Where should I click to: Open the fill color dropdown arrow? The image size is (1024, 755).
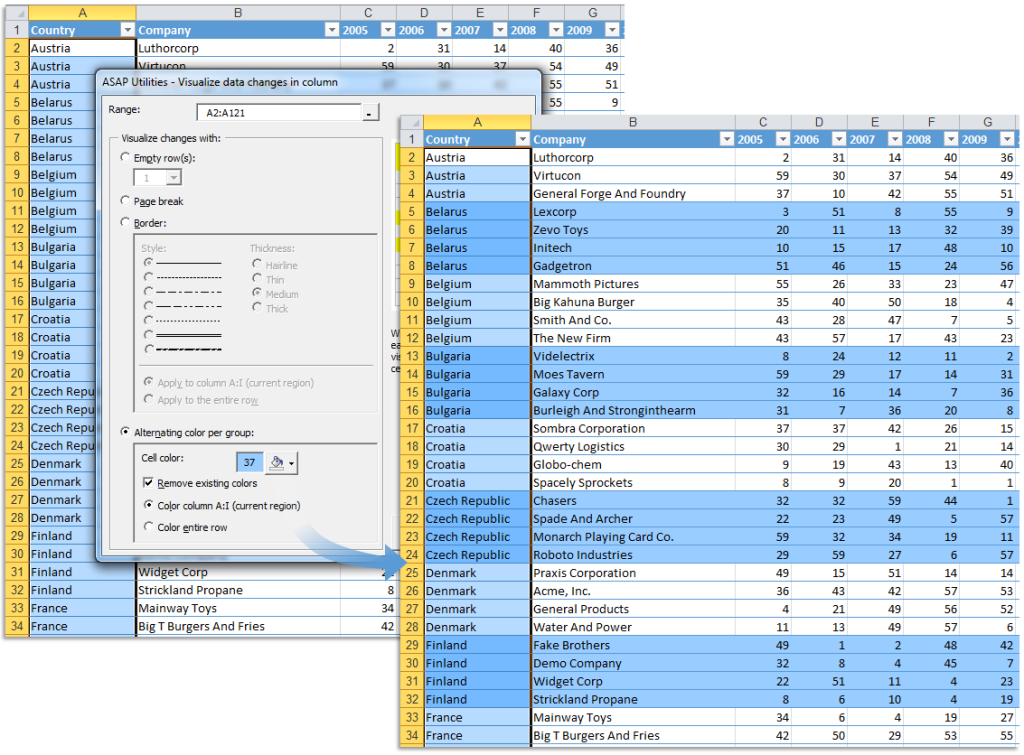(291, 462)
